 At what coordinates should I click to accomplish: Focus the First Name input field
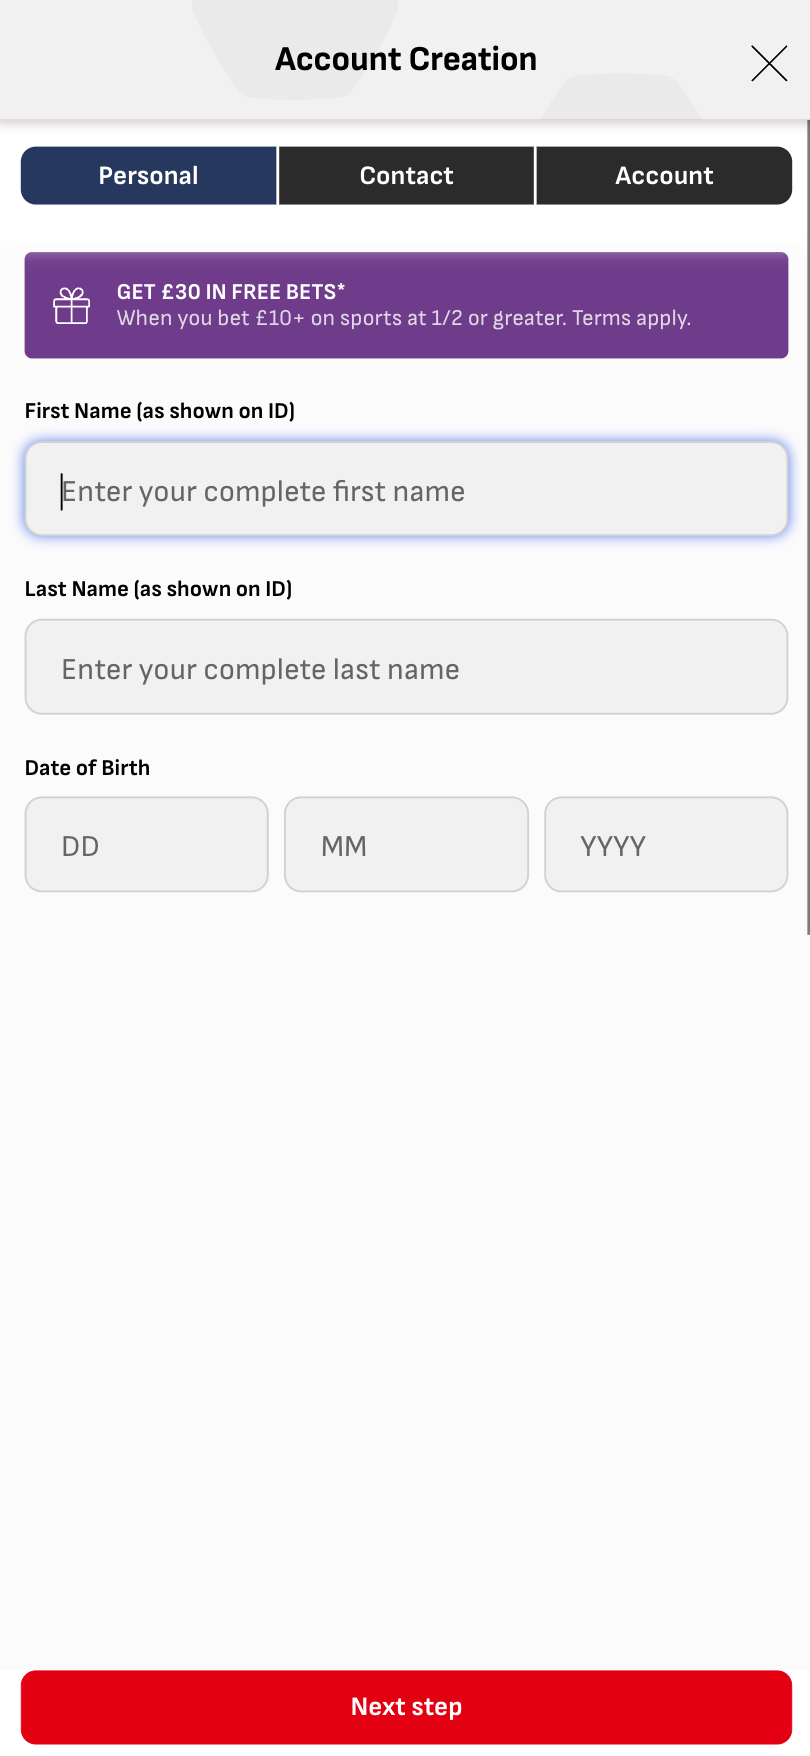point(406,490)
